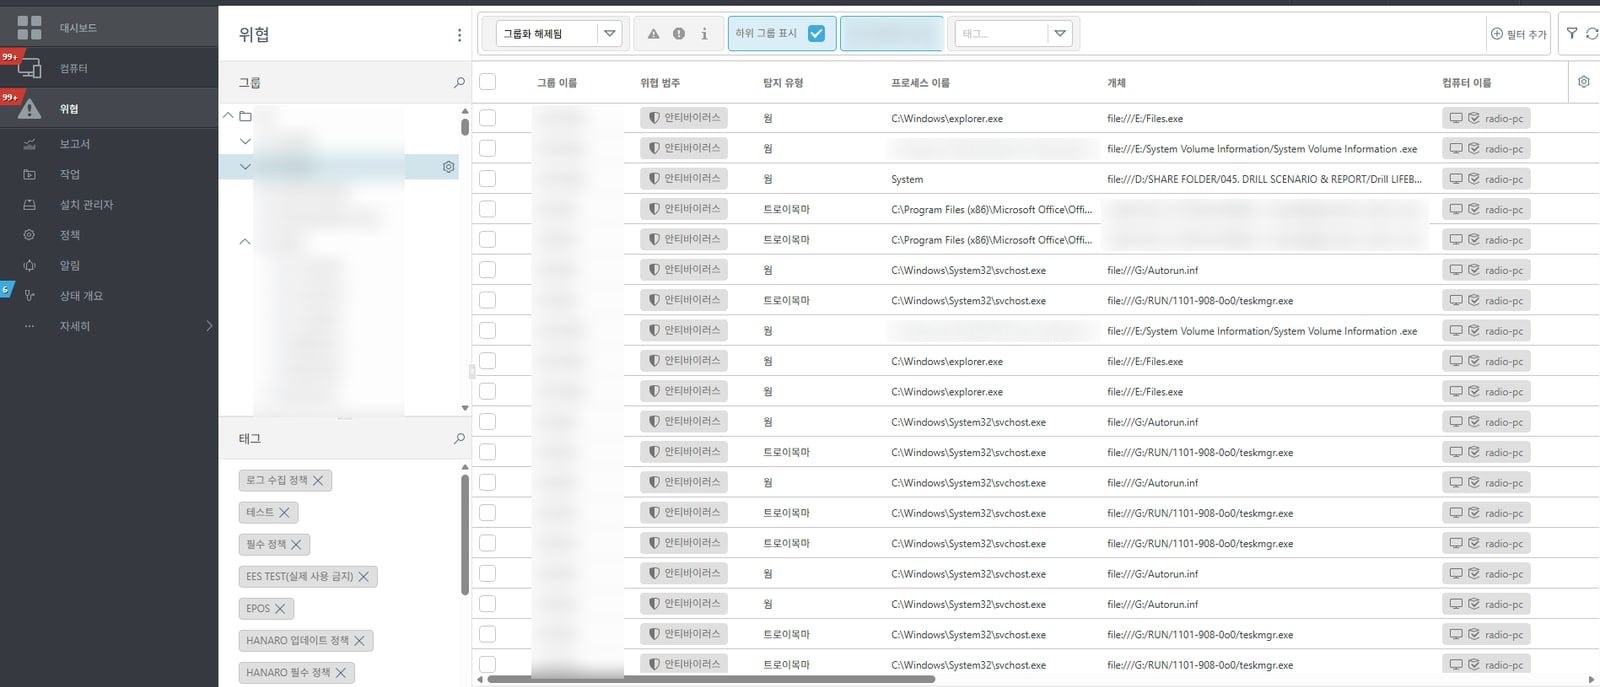Open the 위협 panel kebab menu
Viewport: 1600px width, 687px height.
click(x=459, y=35)
